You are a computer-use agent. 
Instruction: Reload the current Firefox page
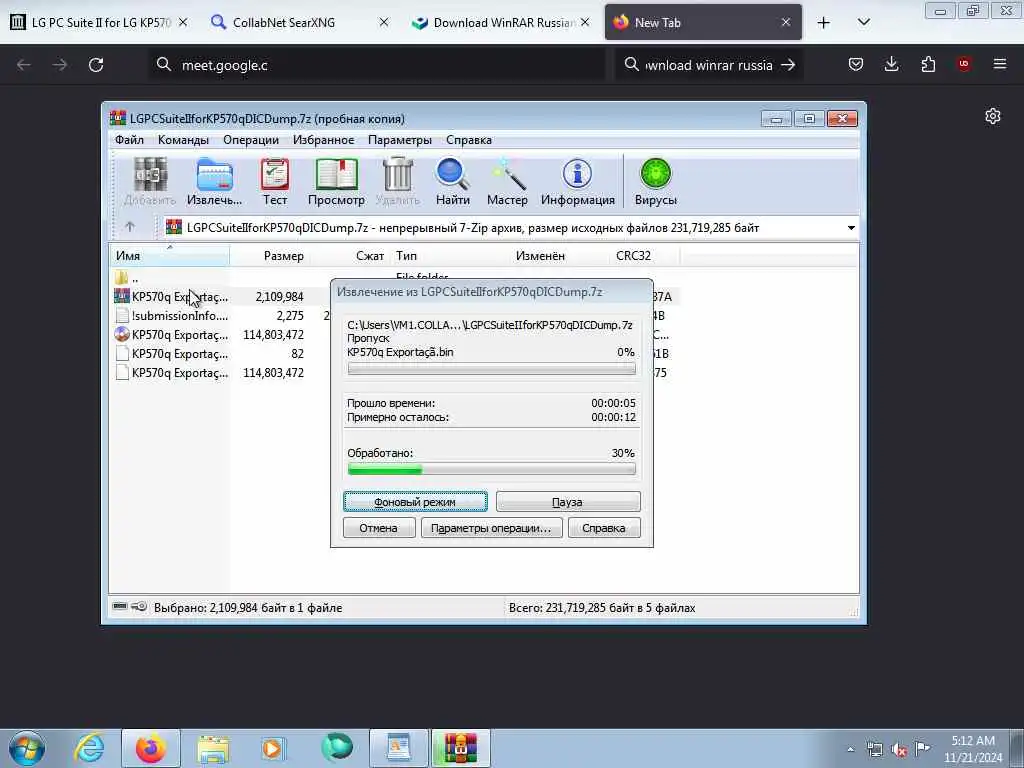(96, 65)
